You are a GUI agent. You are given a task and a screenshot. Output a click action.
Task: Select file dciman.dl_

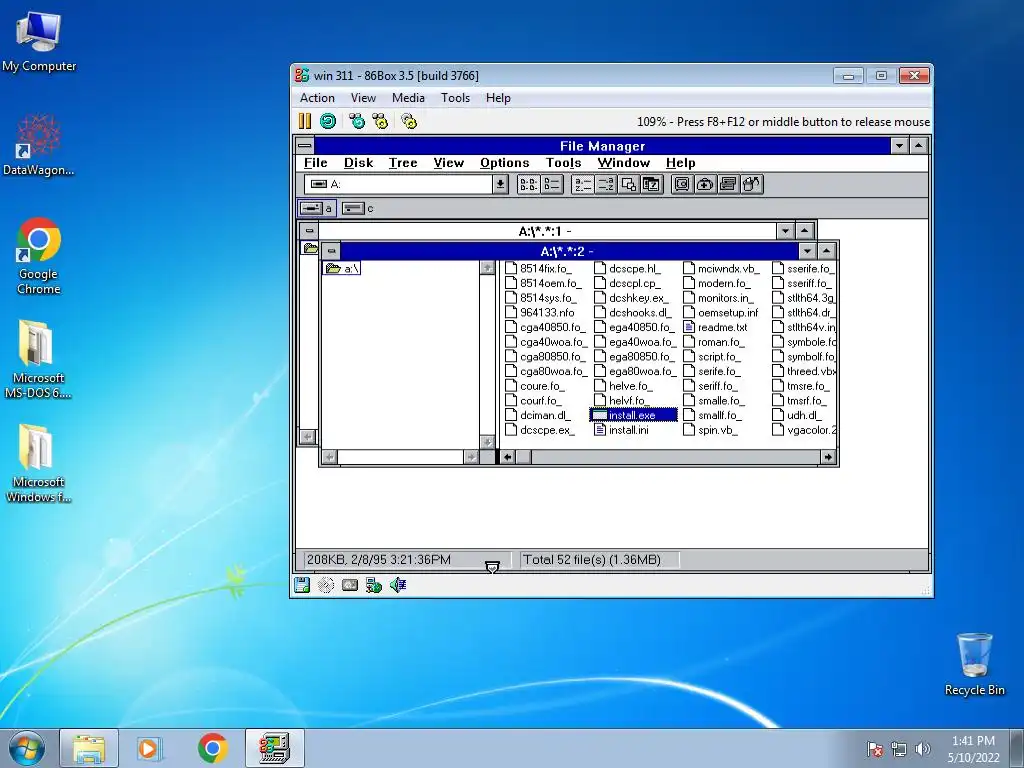tap(538, 415)
